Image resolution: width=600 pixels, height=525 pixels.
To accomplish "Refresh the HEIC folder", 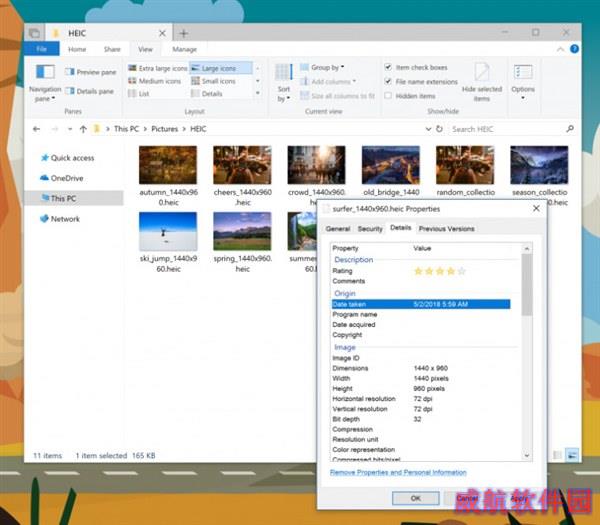I will coord(439,129).
